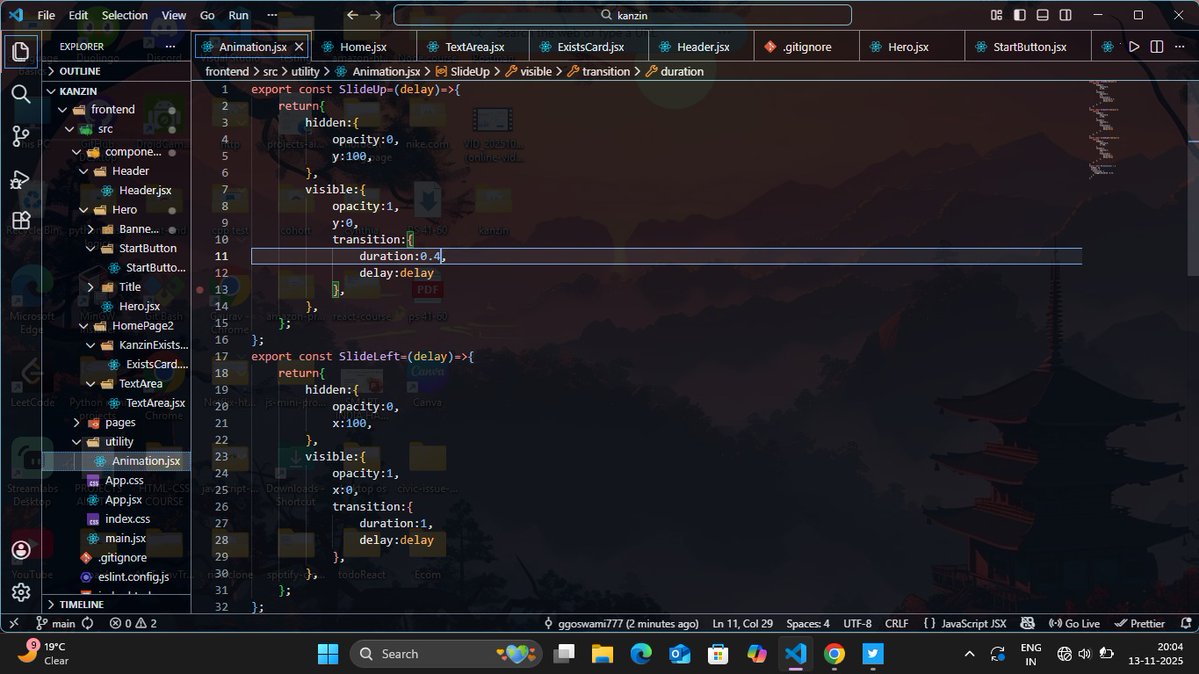Toggle the secondary side bar
Image resolution: width=1199 pixels, height=674 pixels.
1065,15
